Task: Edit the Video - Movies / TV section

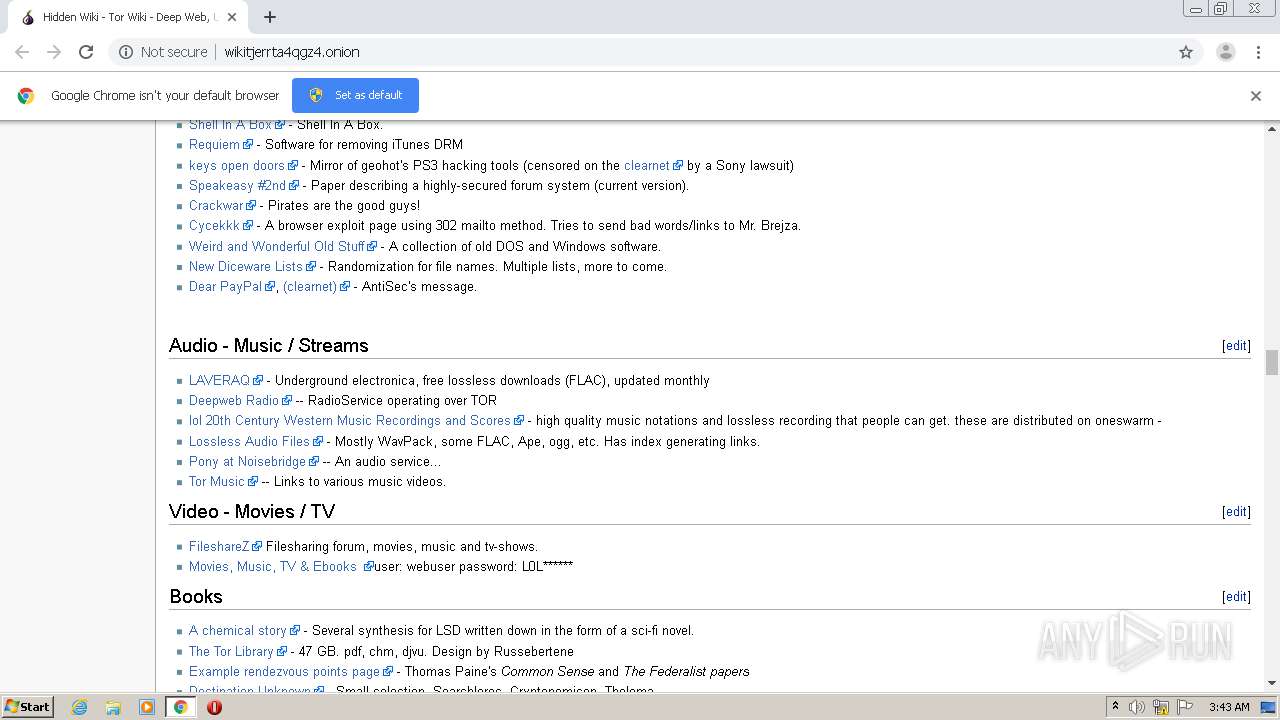Action: coord(1236,512)
